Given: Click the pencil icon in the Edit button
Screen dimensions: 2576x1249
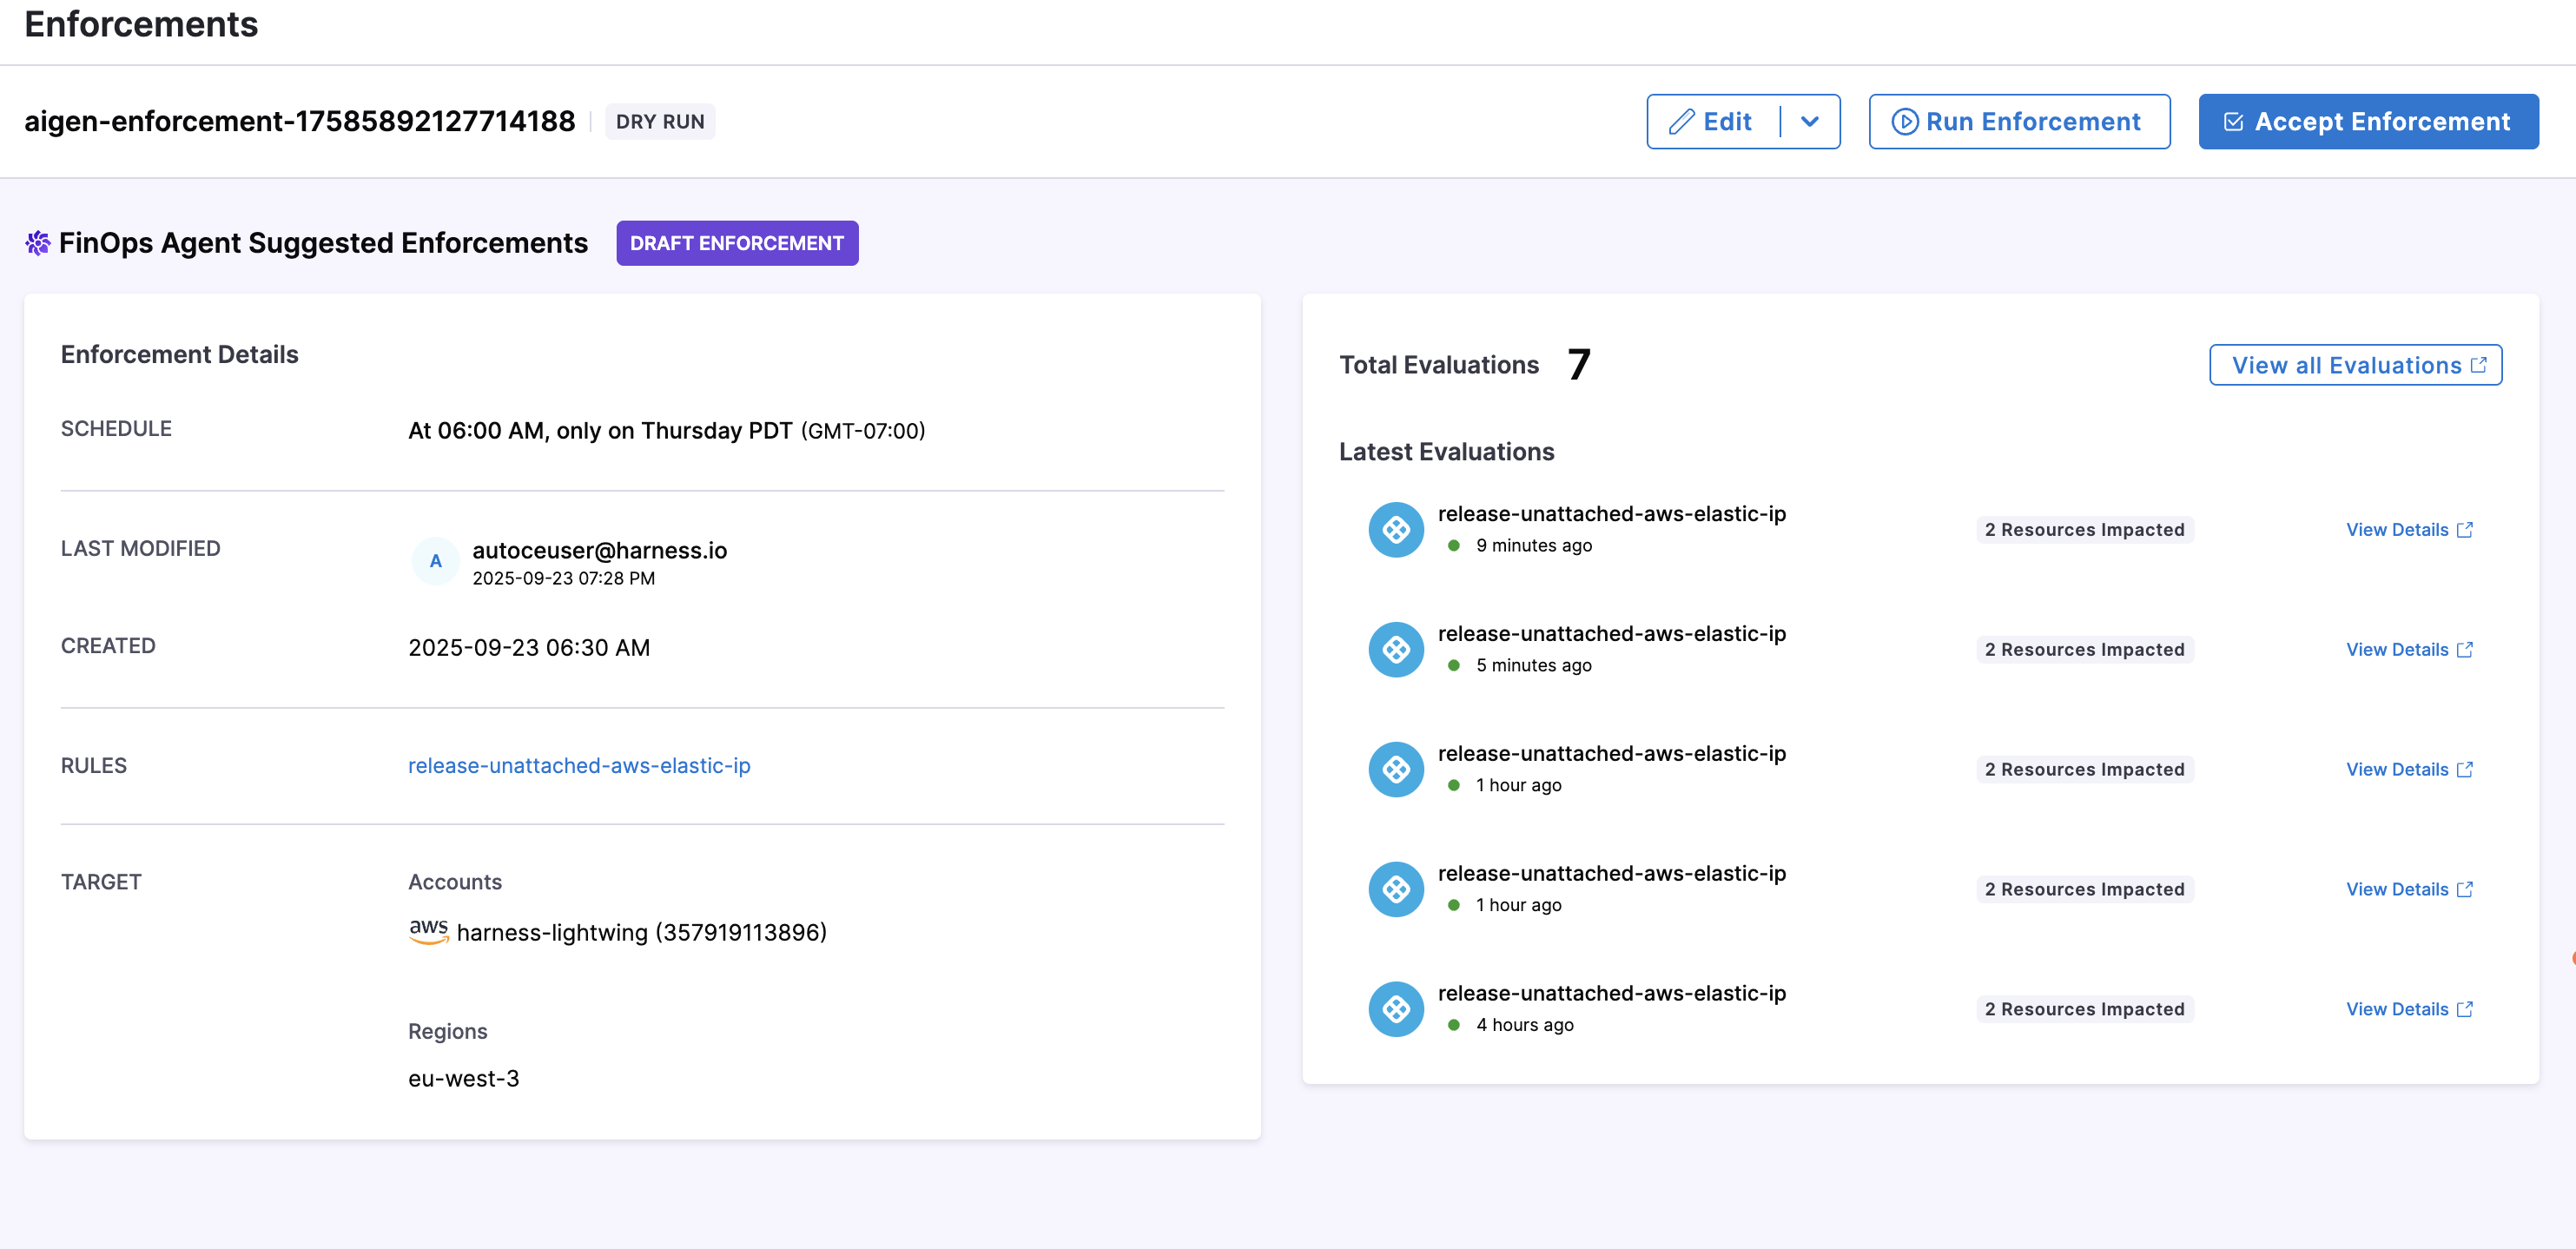Looking at the screenshot, I should [x=1681, y=122].
